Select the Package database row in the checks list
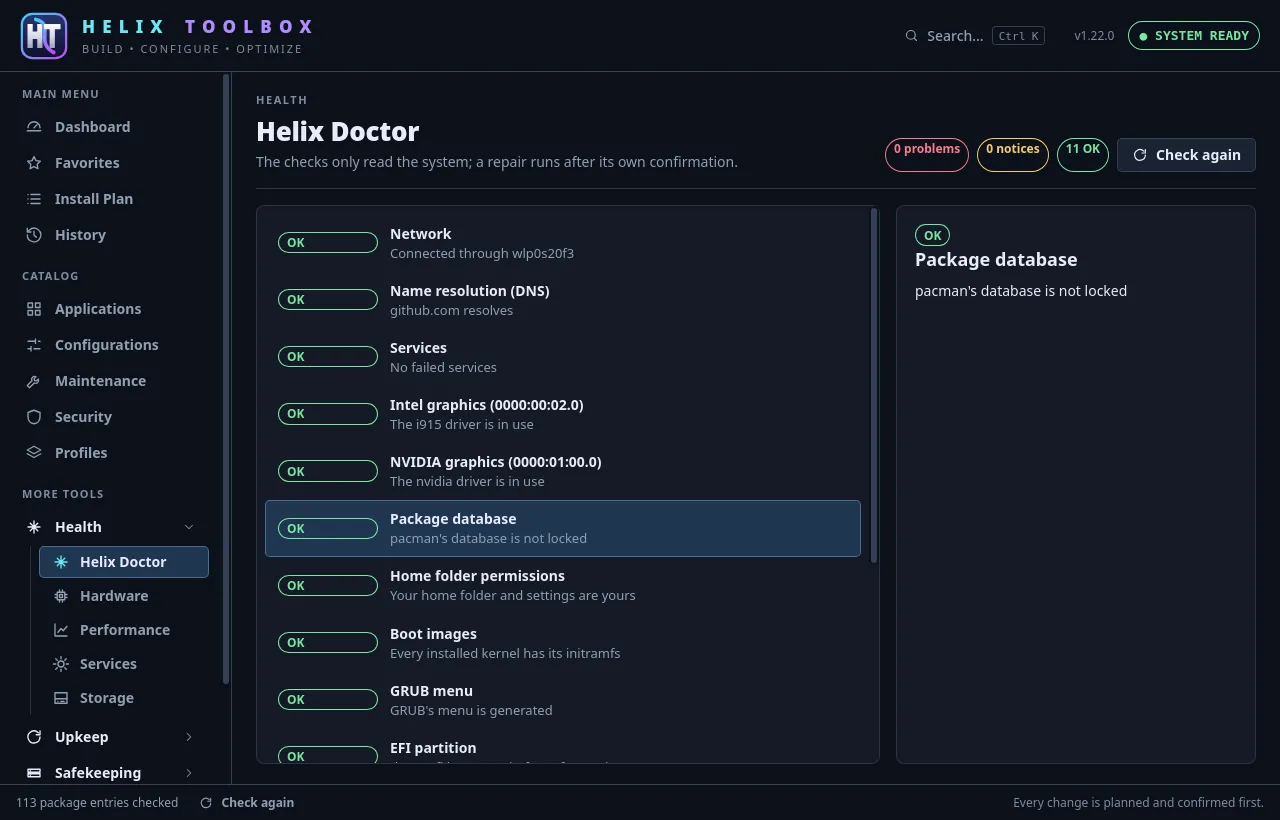 (563, 528)
